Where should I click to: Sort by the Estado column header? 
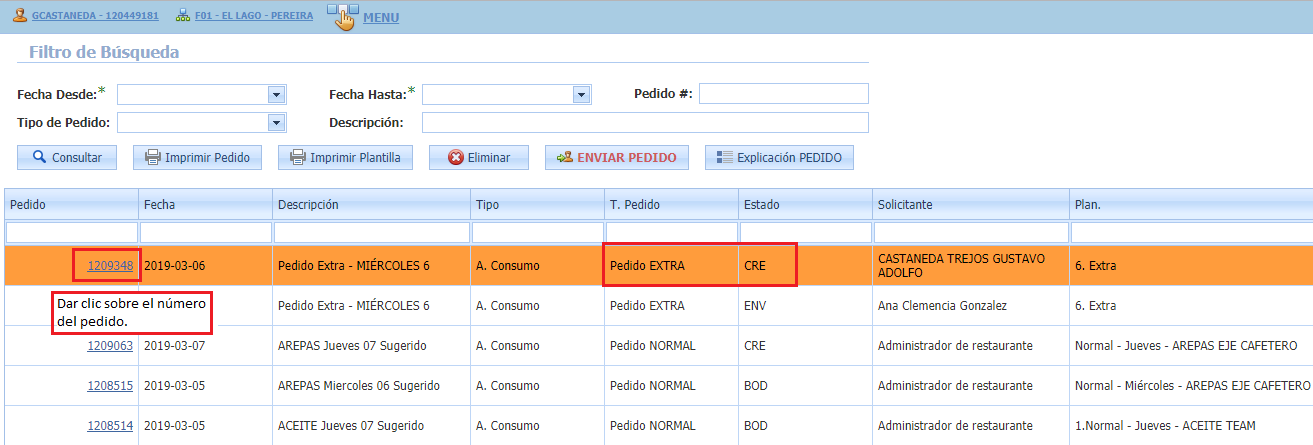[x=805, y=204]
